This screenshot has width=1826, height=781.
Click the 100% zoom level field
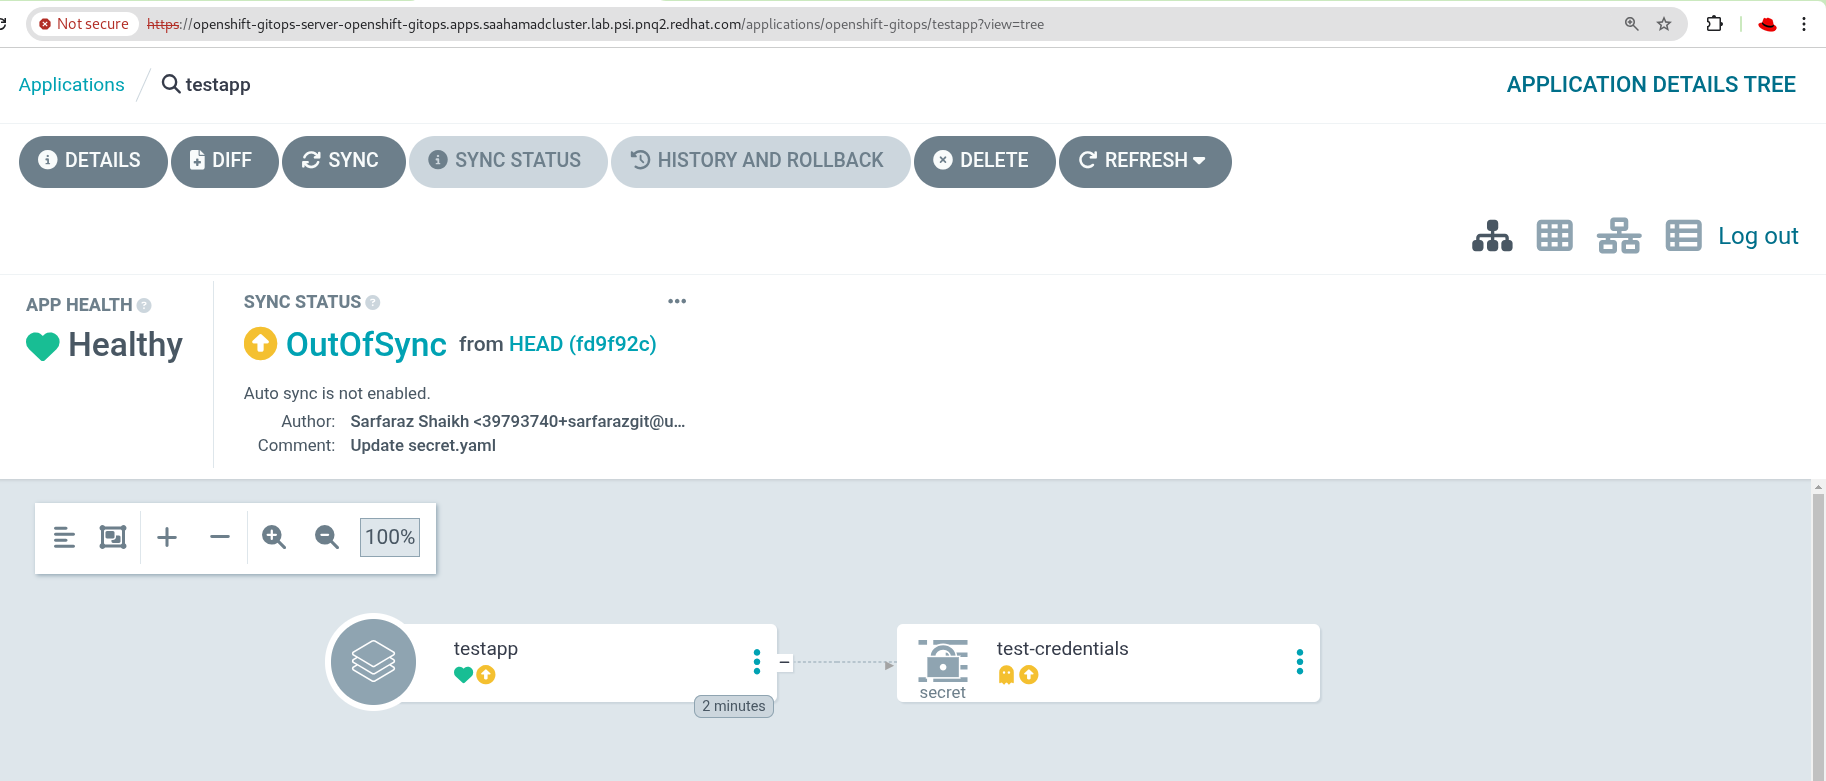pyautogui.click(x=390, y=537)
